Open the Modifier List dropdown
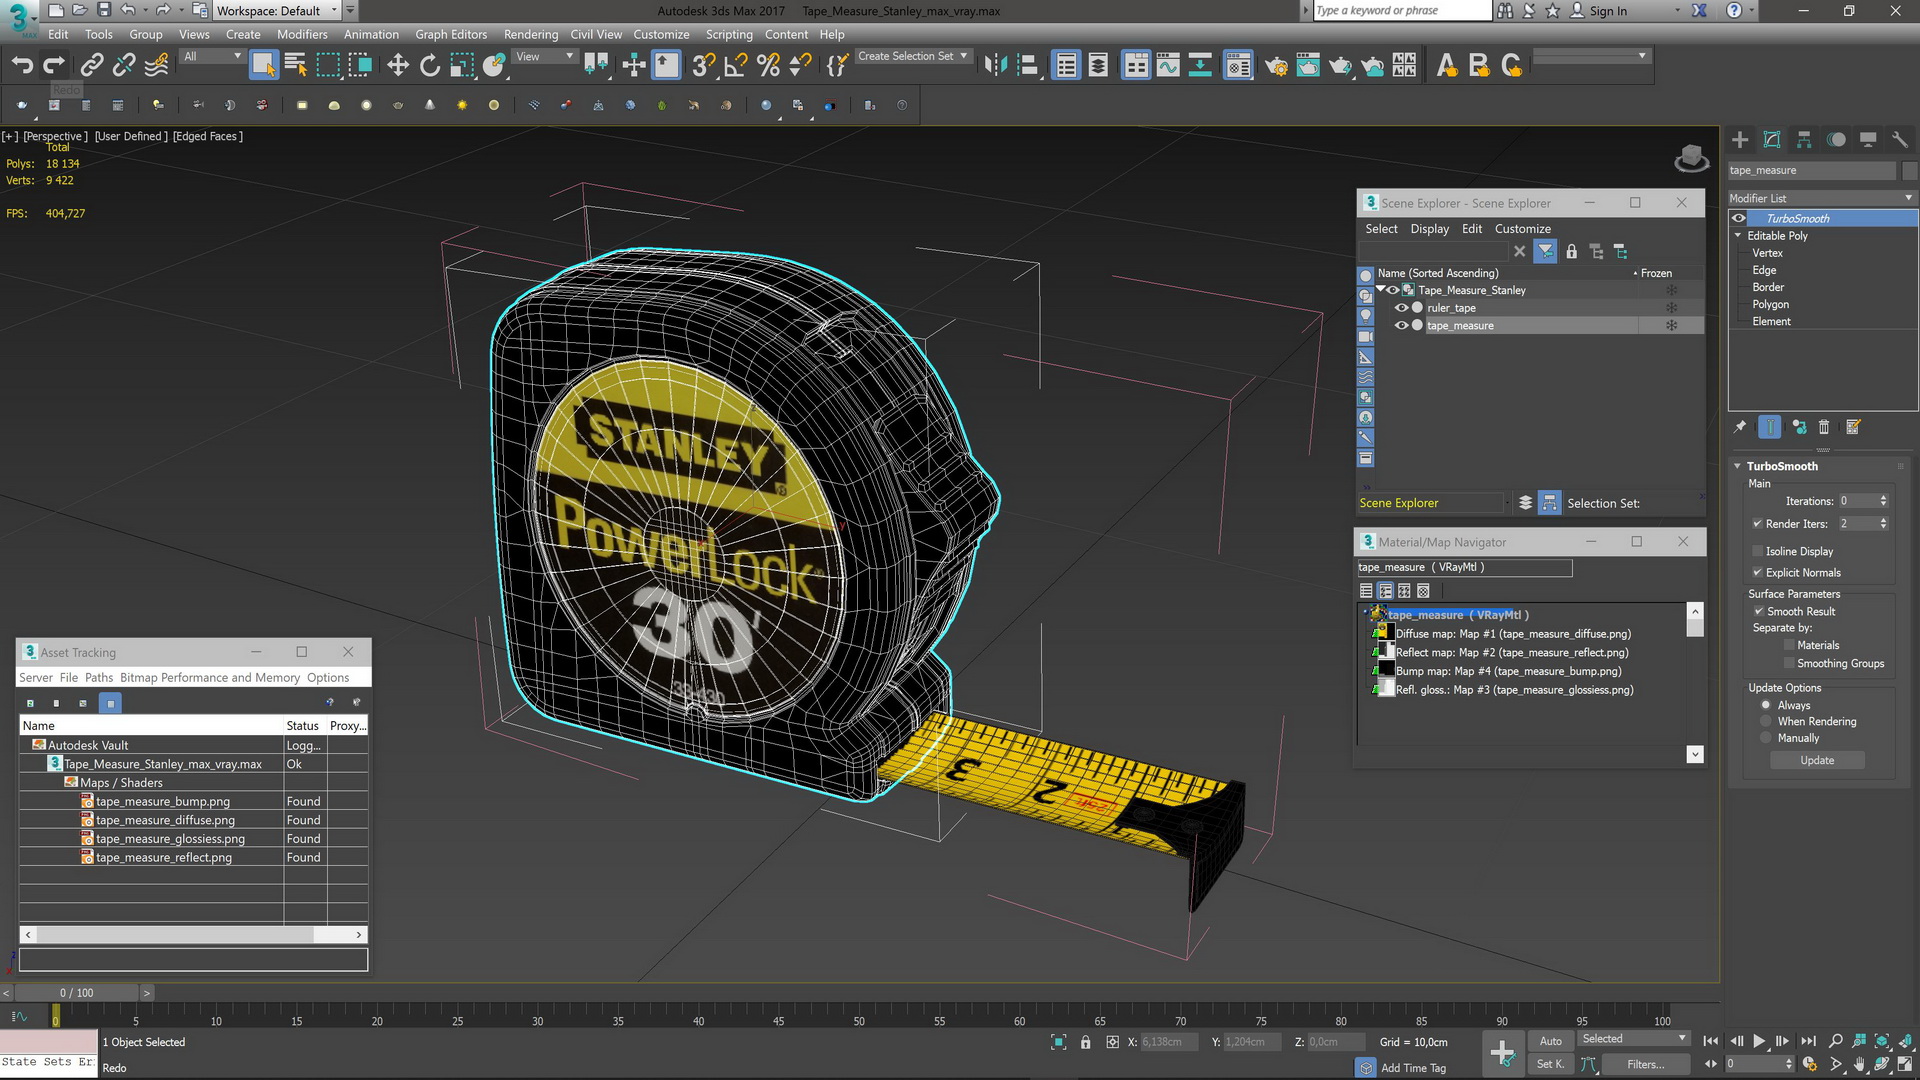 click(x=1822, y=198)
